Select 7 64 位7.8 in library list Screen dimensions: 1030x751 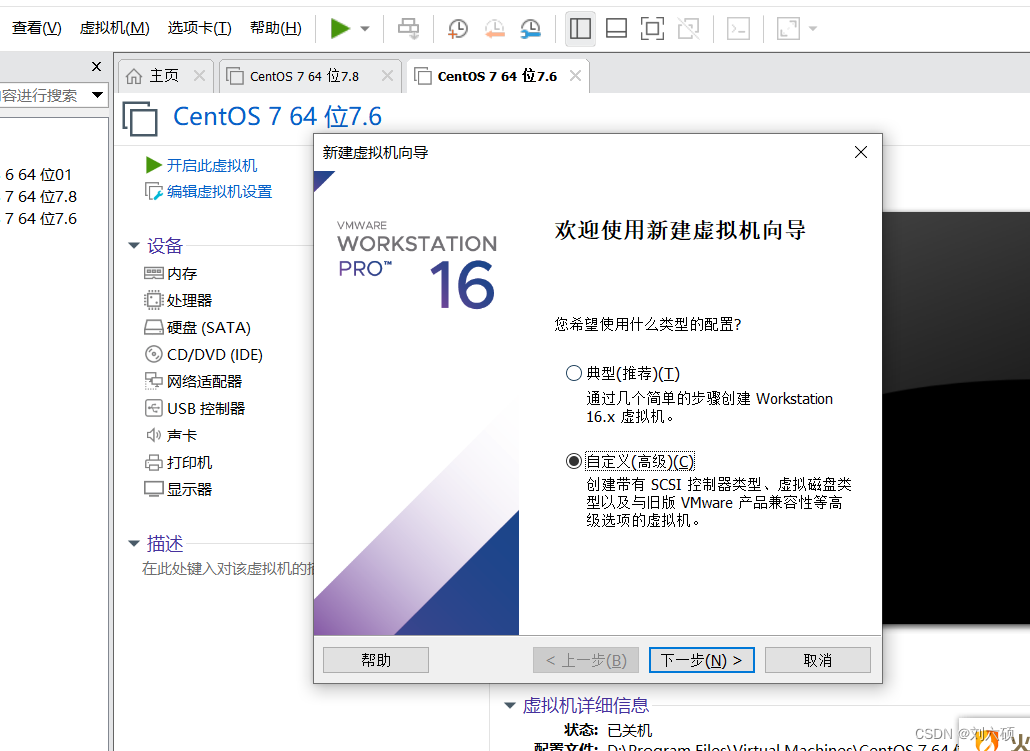(x=41, y=196)
